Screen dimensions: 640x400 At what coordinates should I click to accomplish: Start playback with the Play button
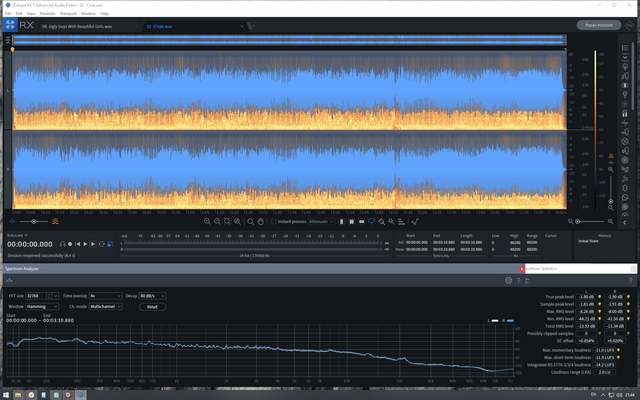point(86,243)
